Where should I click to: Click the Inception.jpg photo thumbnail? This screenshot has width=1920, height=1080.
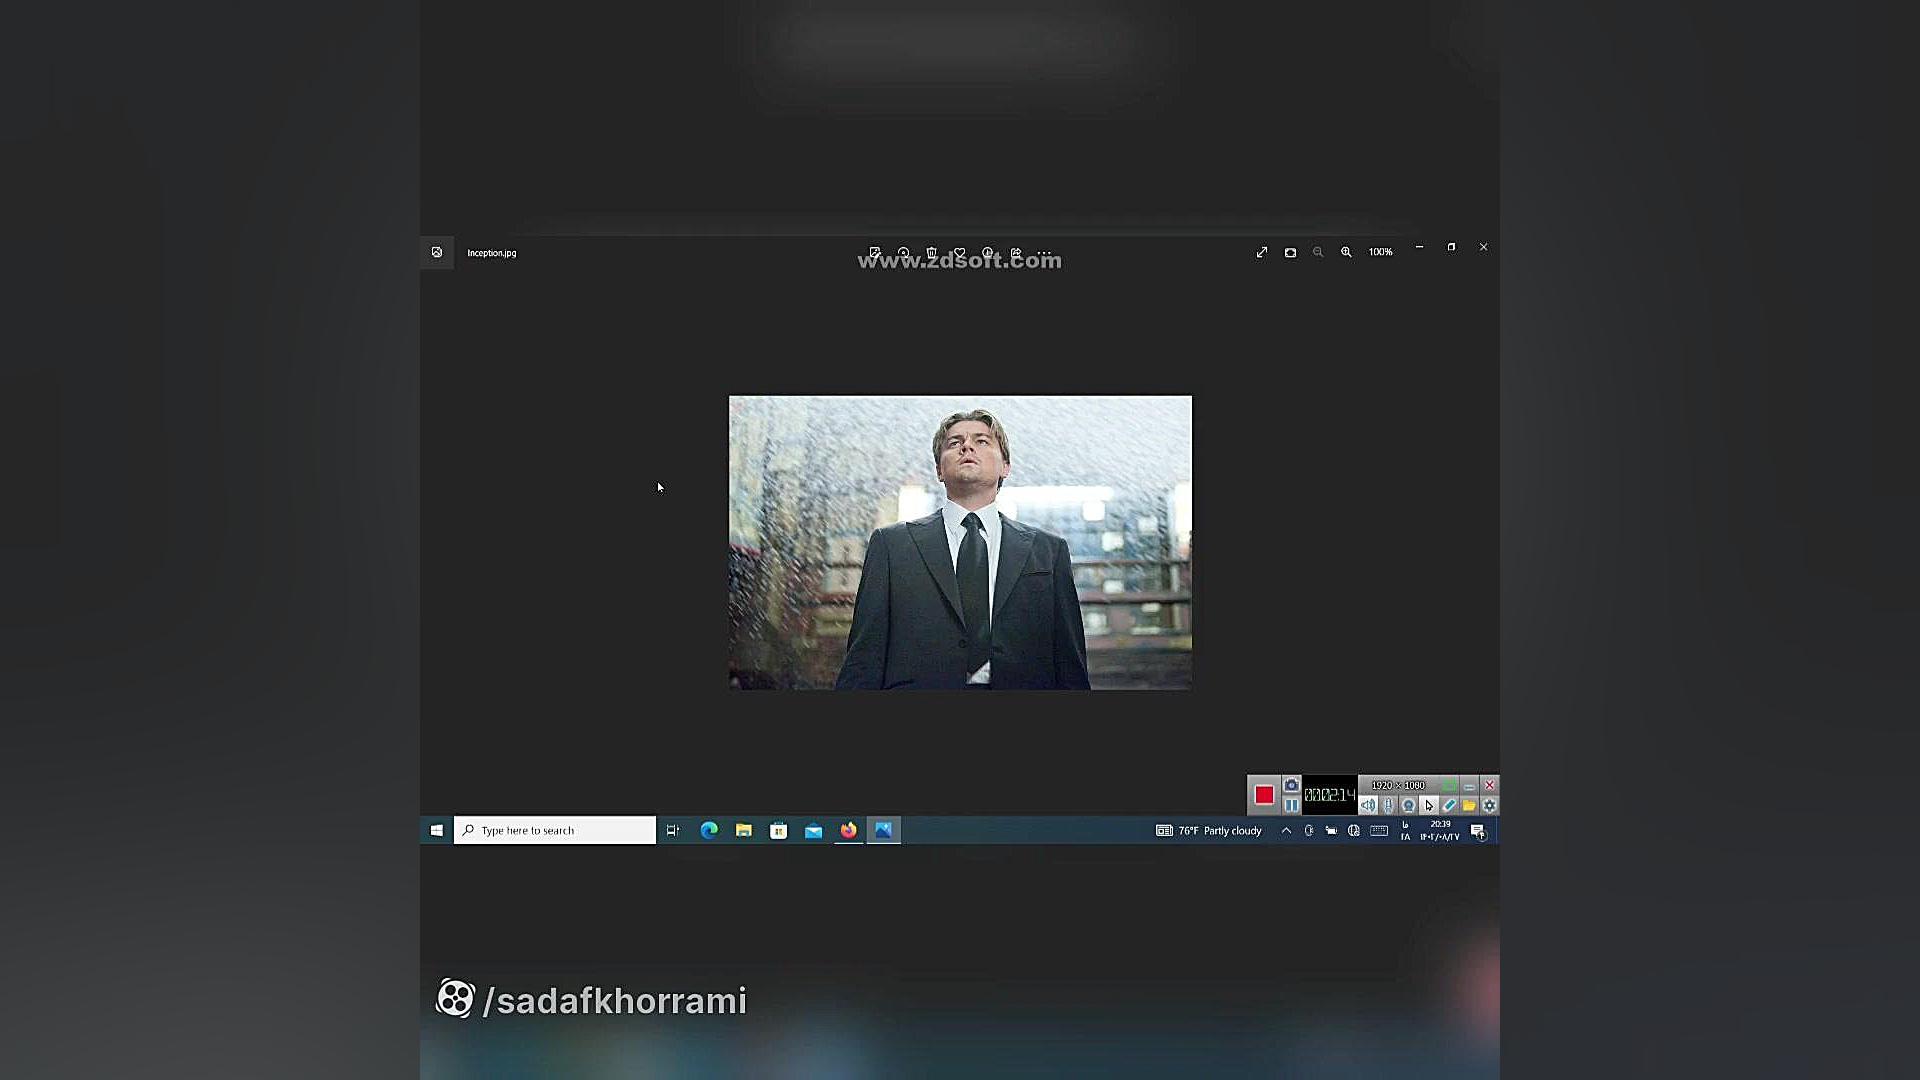click(960, 542)
